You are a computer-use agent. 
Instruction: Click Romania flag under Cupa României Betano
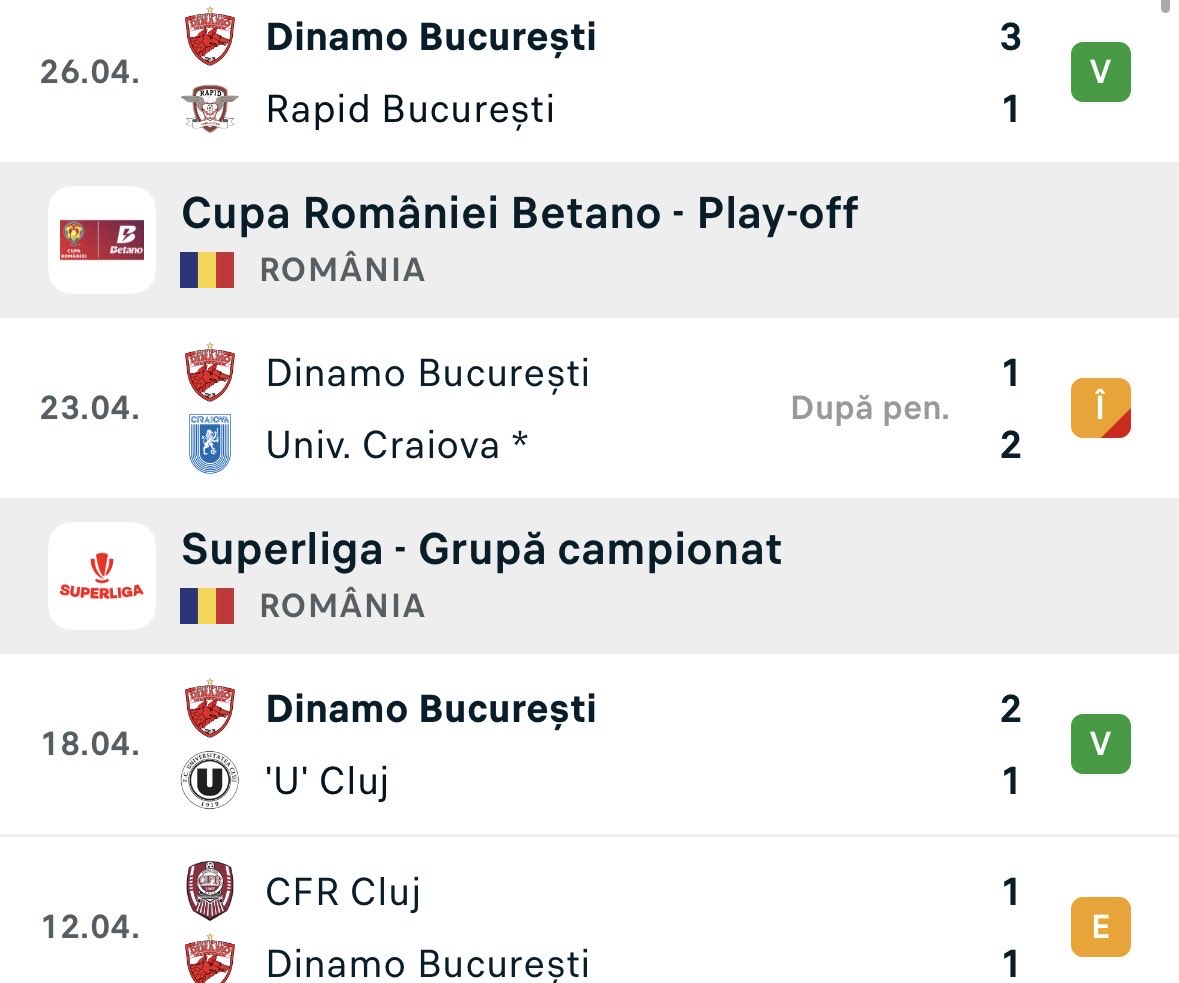coord(207,270)
